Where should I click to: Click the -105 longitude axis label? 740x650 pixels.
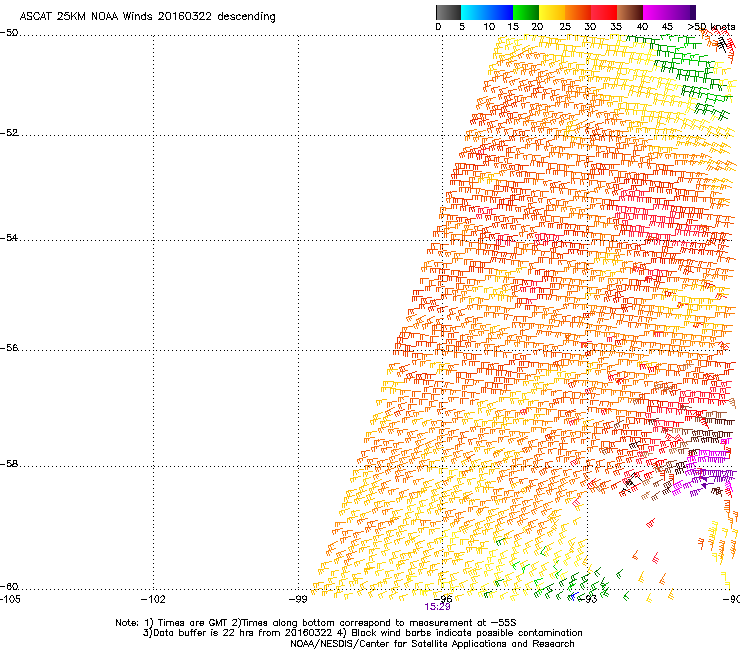[10, 599]
